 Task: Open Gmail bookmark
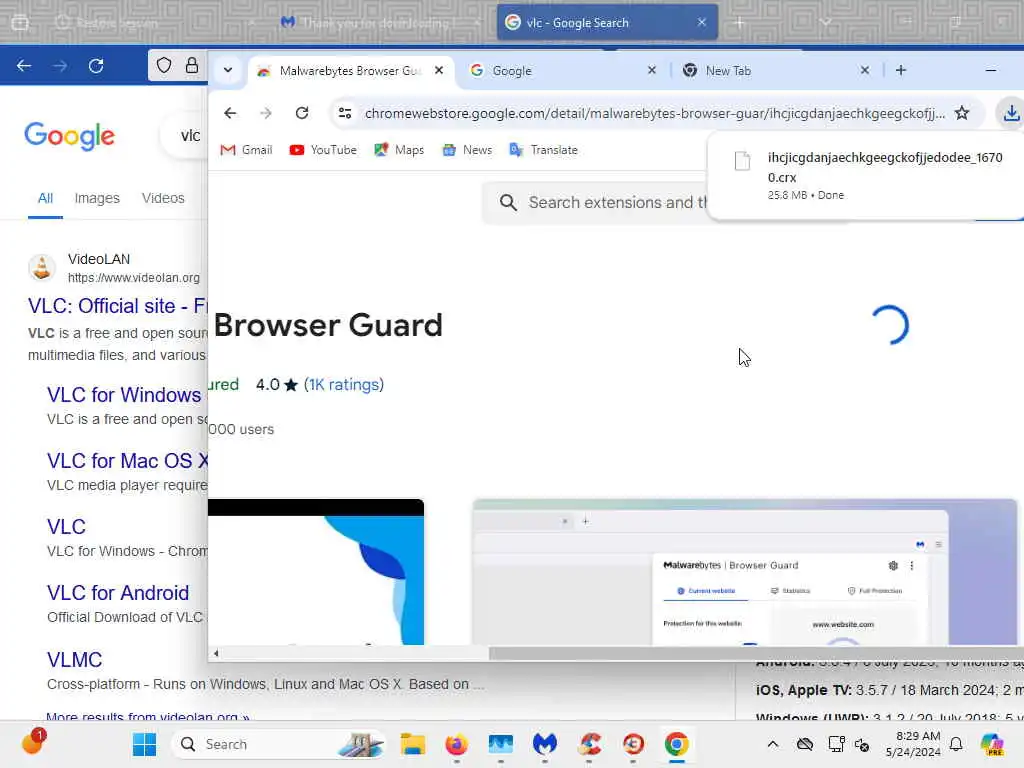click(246, 150)
